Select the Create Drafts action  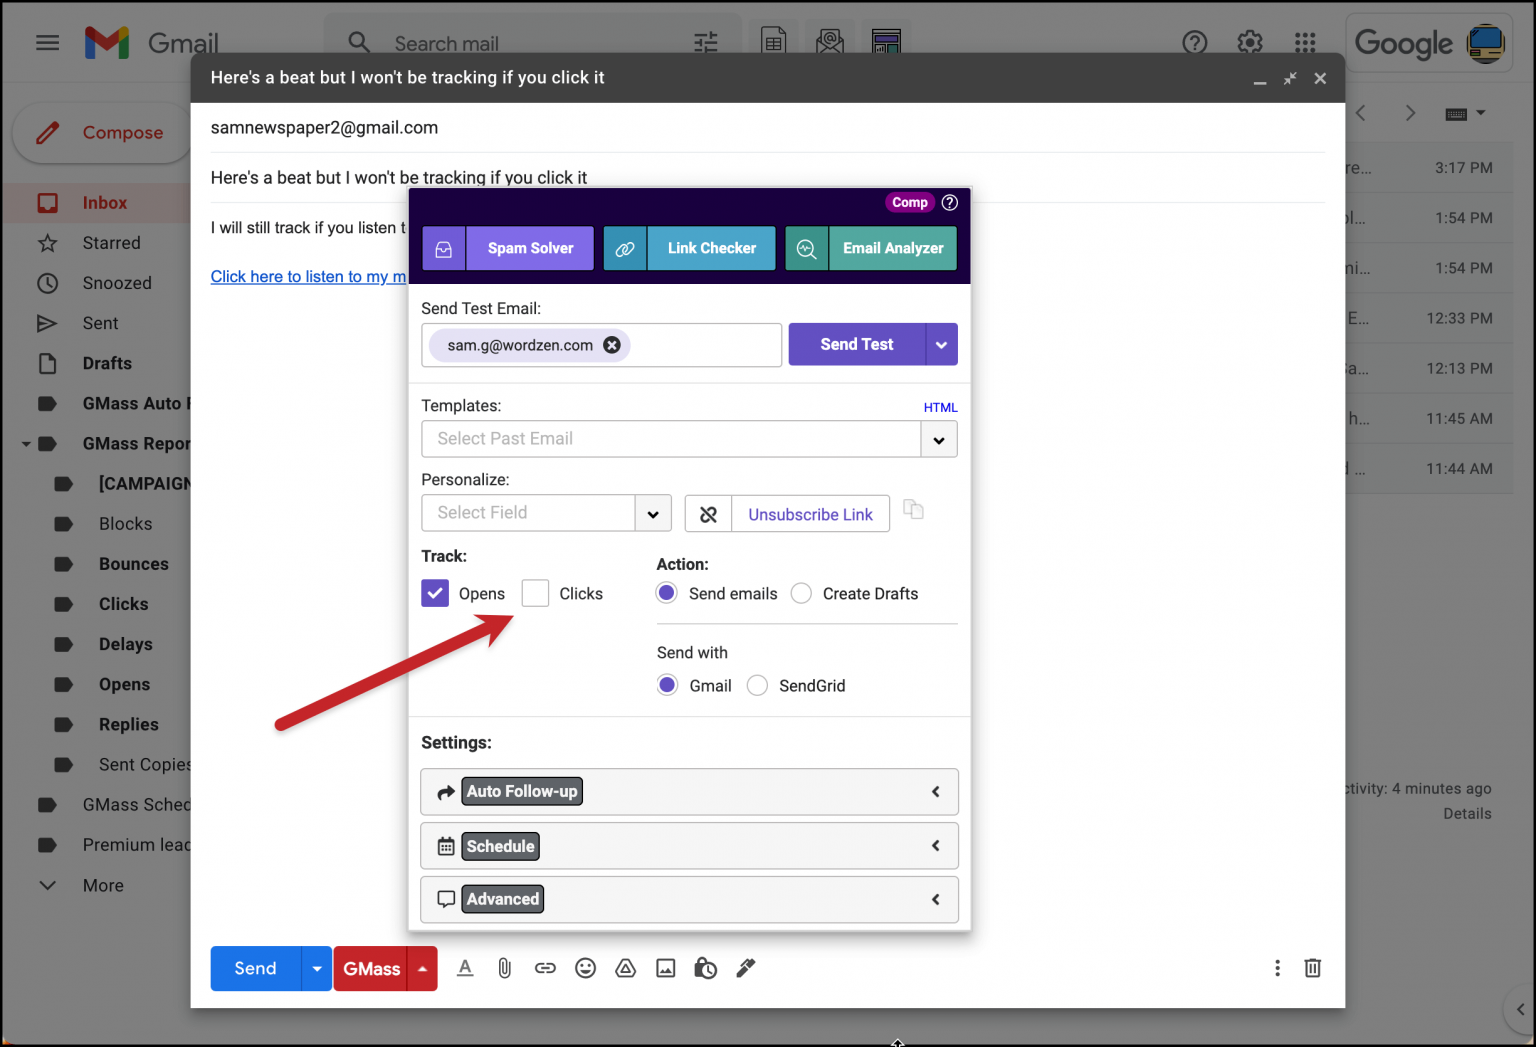(x=801, y=593)
